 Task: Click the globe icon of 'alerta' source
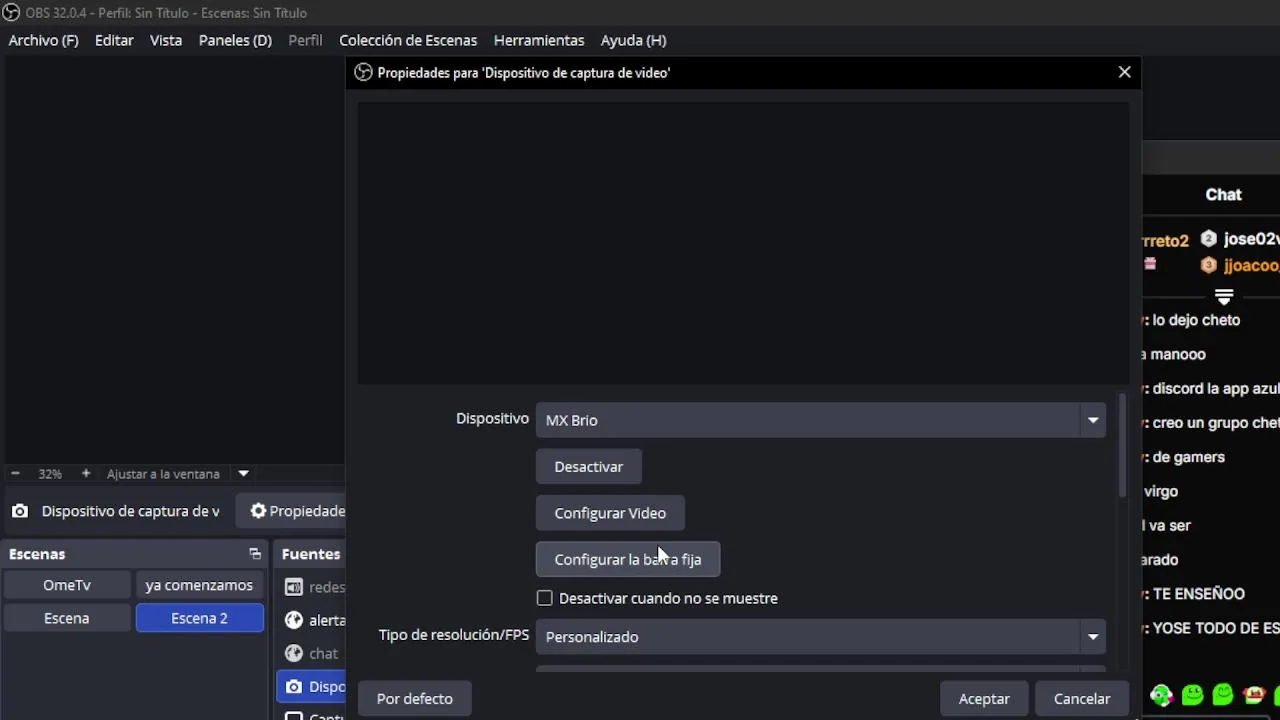(293, 620)
